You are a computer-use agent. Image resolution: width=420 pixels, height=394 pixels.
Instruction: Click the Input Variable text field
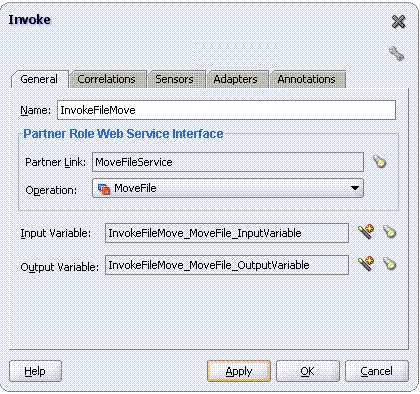tap(227, 233)
